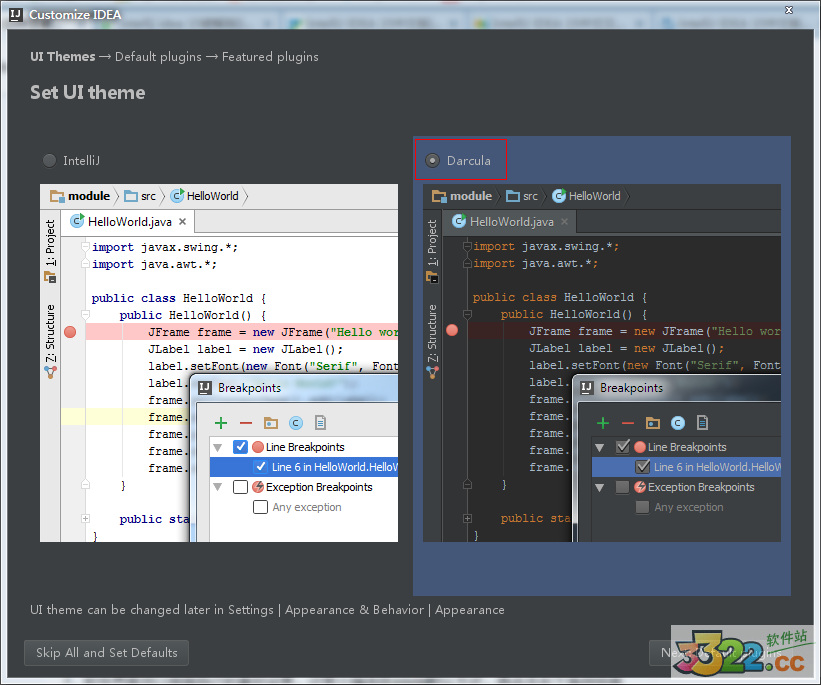Toggle Exception Breakpoints checkbox in IntelliJ preview
Image resolution: width=821 pixels, height=685 pixels.
click(x=240, y=487)
